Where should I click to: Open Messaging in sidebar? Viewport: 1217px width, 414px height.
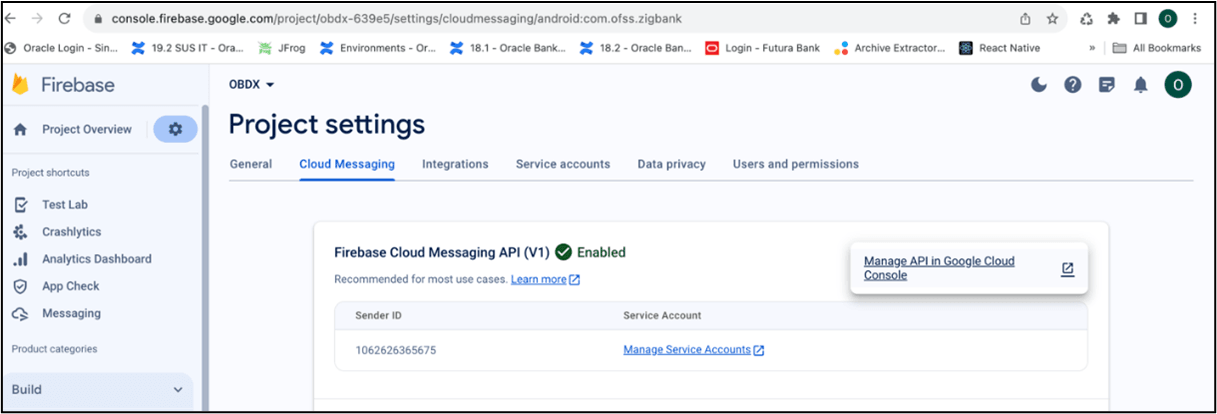71,313
